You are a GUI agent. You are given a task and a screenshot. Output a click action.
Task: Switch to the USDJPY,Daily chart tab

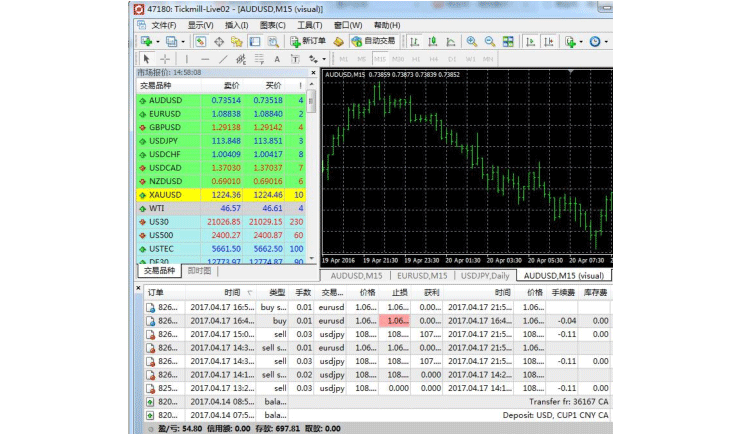pos(485,275)
